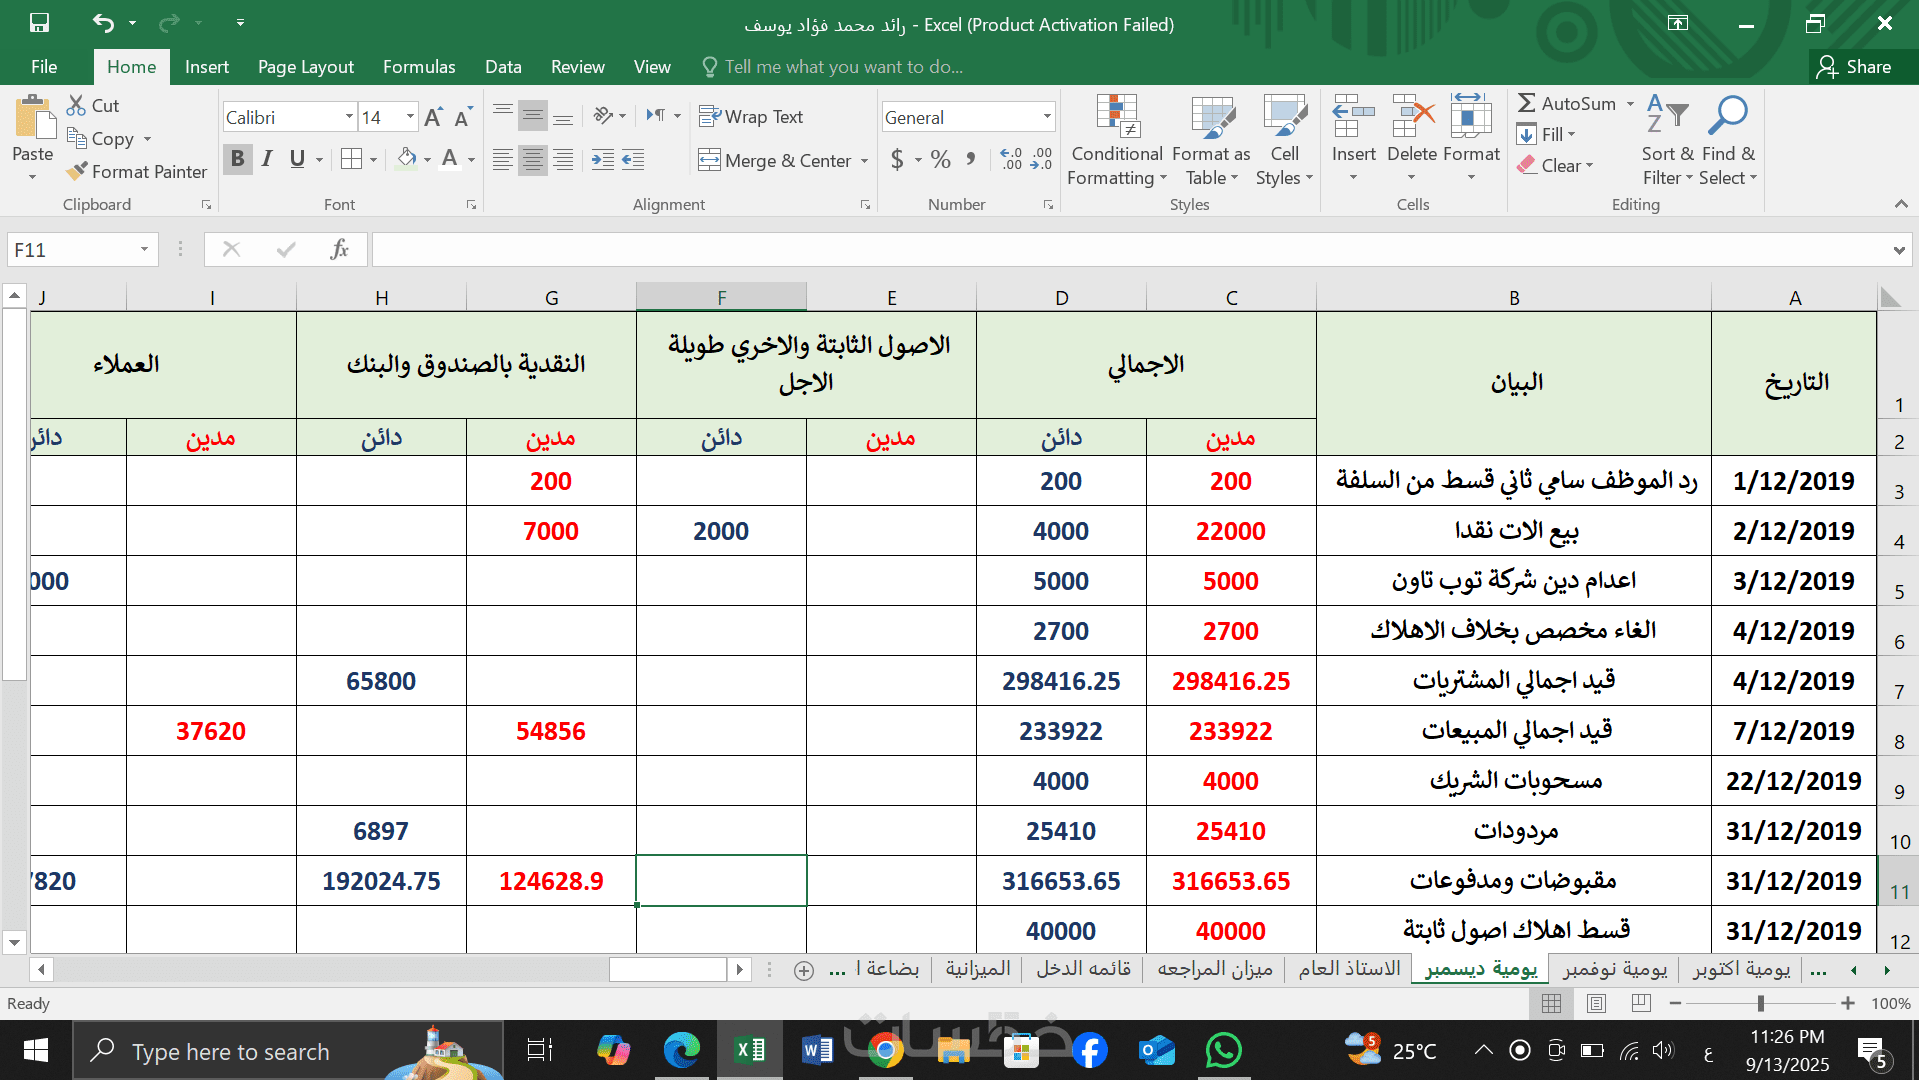
Task: Open the Fill Color bucket swatch
Action: [x=407, y=159]
